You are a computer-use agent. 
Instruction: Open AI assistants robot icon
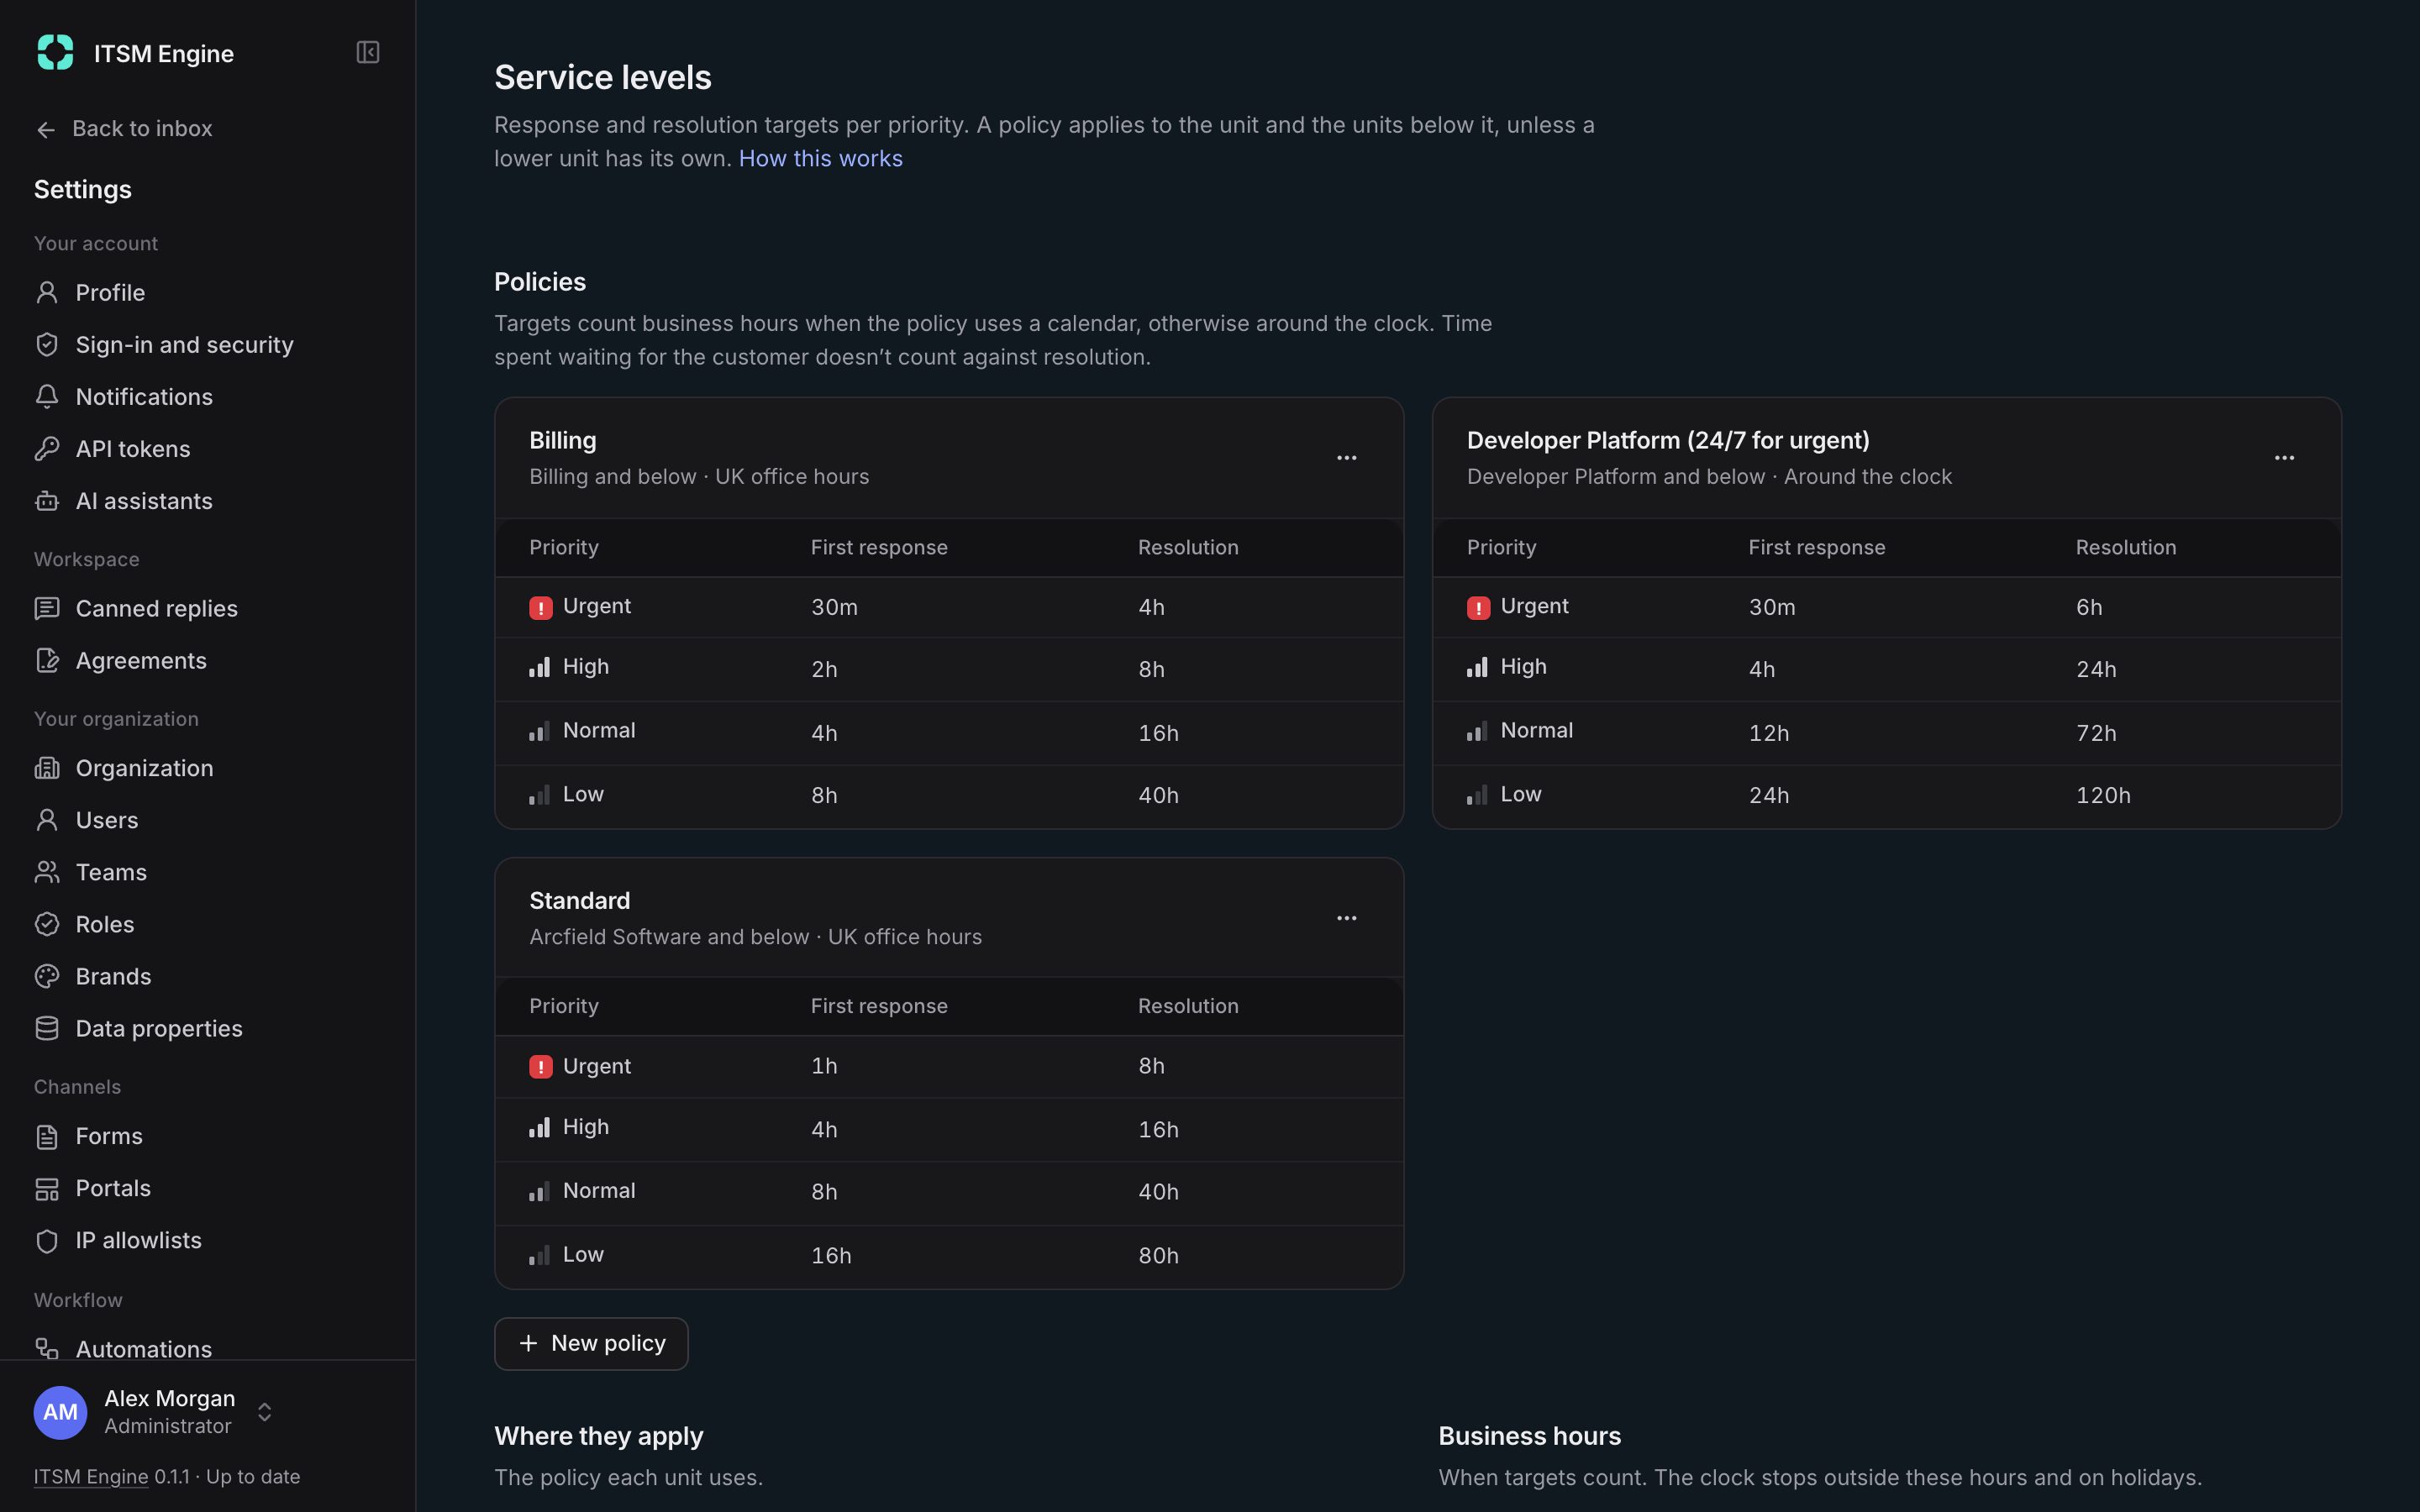(47, 500)
